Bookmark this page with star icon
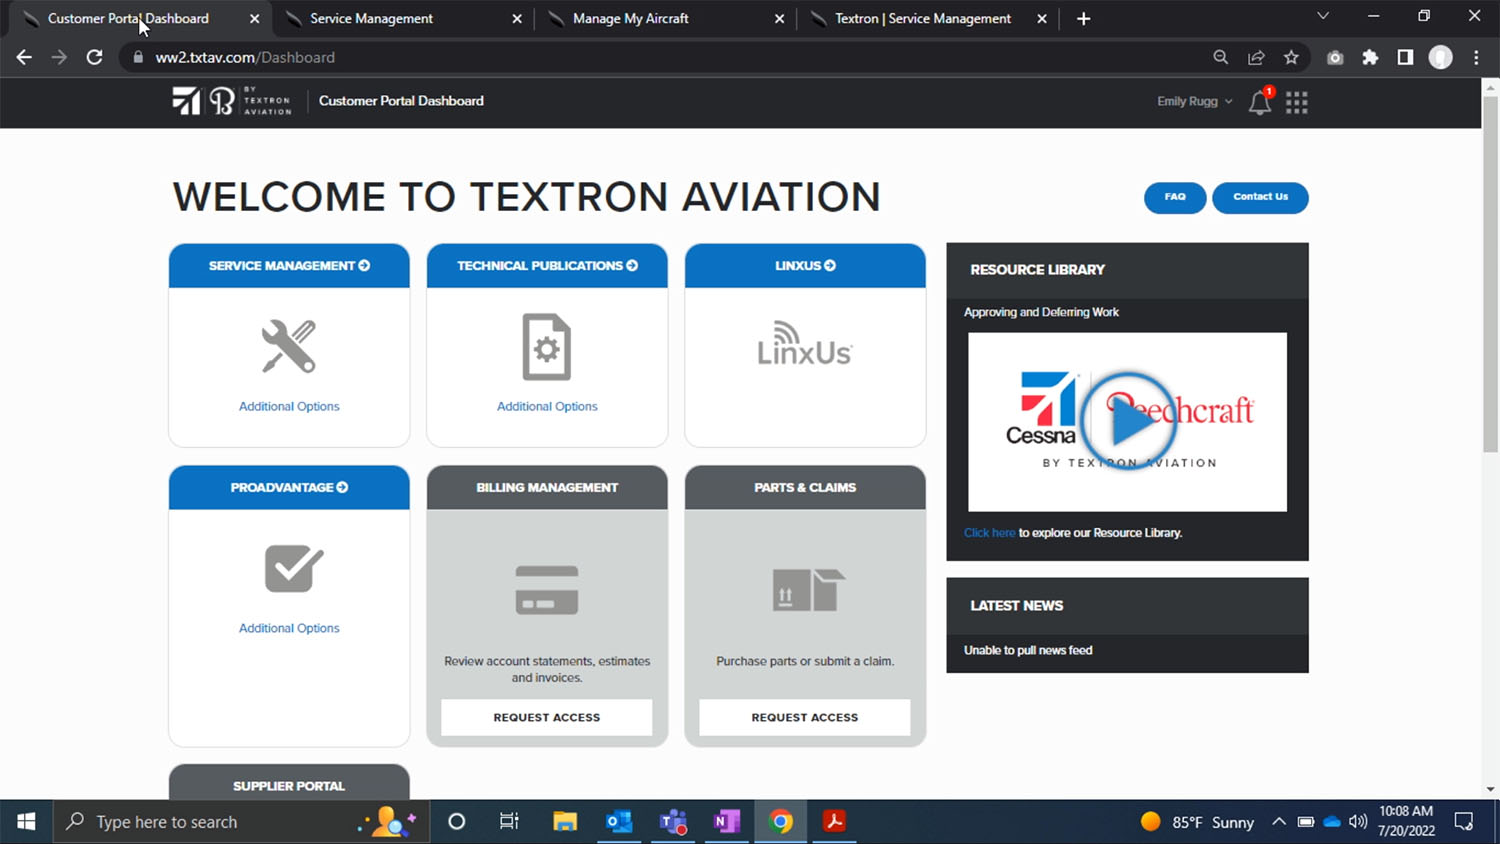The image size is (1500, 844). coord(1291,58)
